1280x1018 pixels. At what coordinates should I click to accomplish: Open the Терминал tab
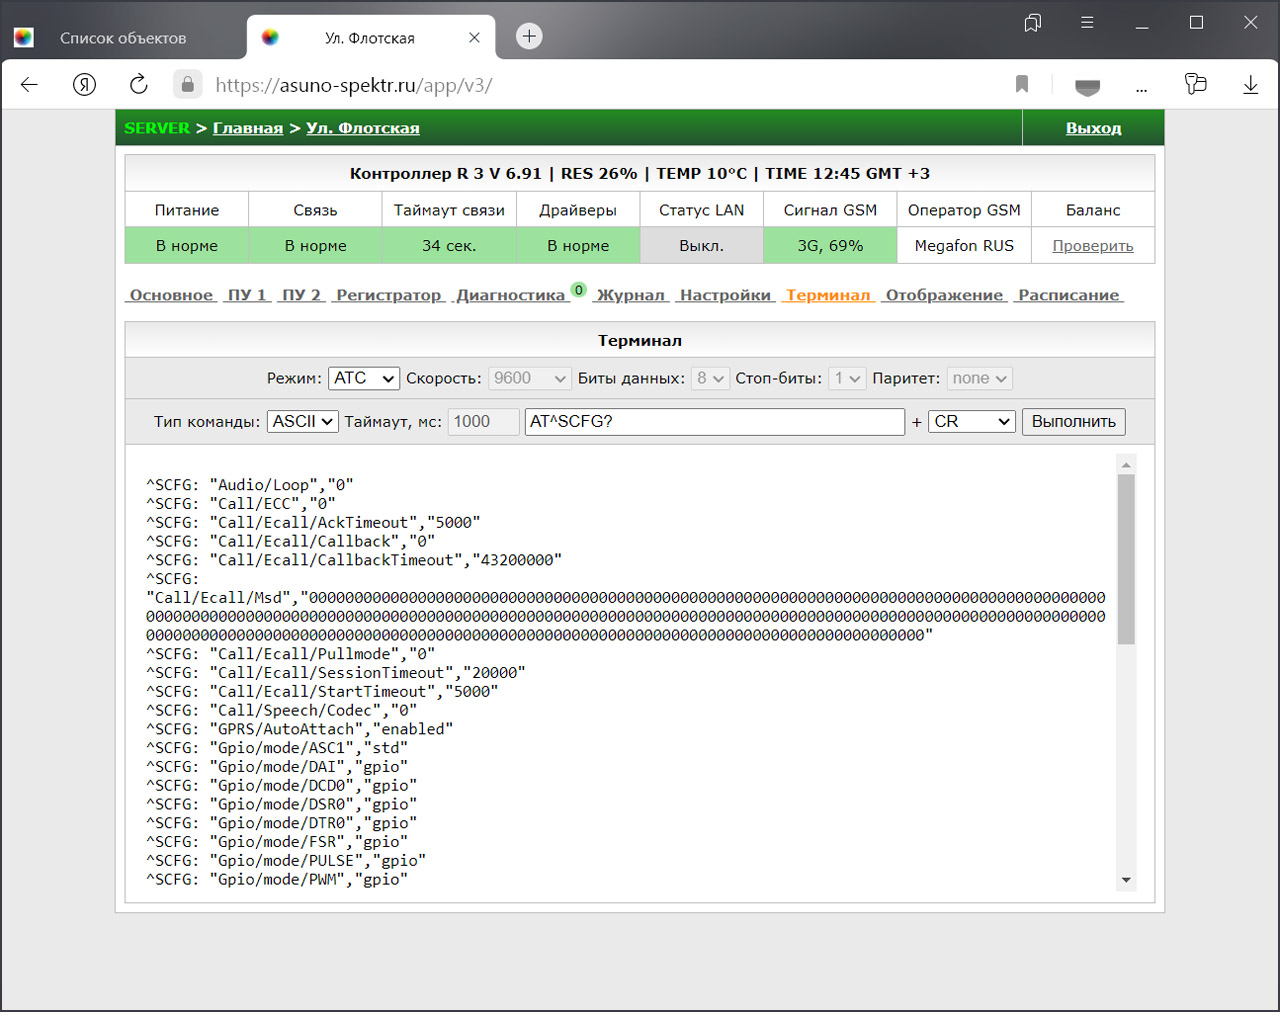(828, 295)
